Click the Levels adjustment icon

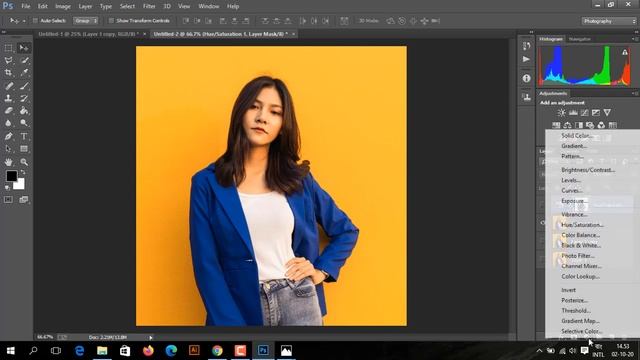click(573, 113)
